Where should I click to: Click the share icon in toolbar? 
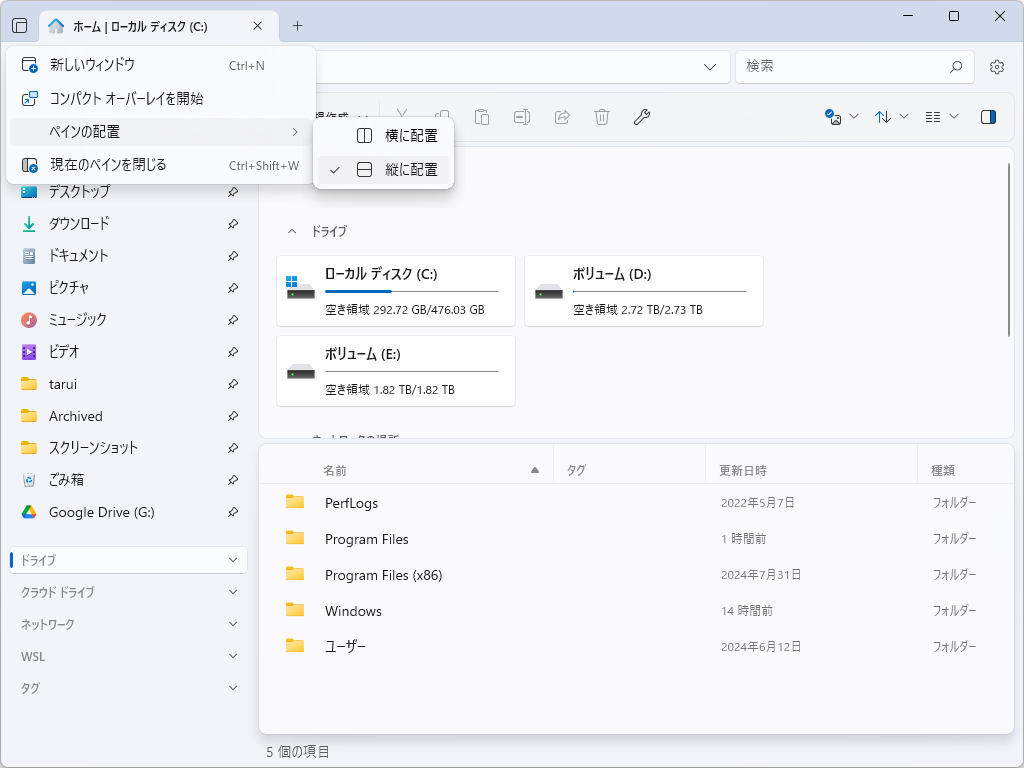pos(562,117)
